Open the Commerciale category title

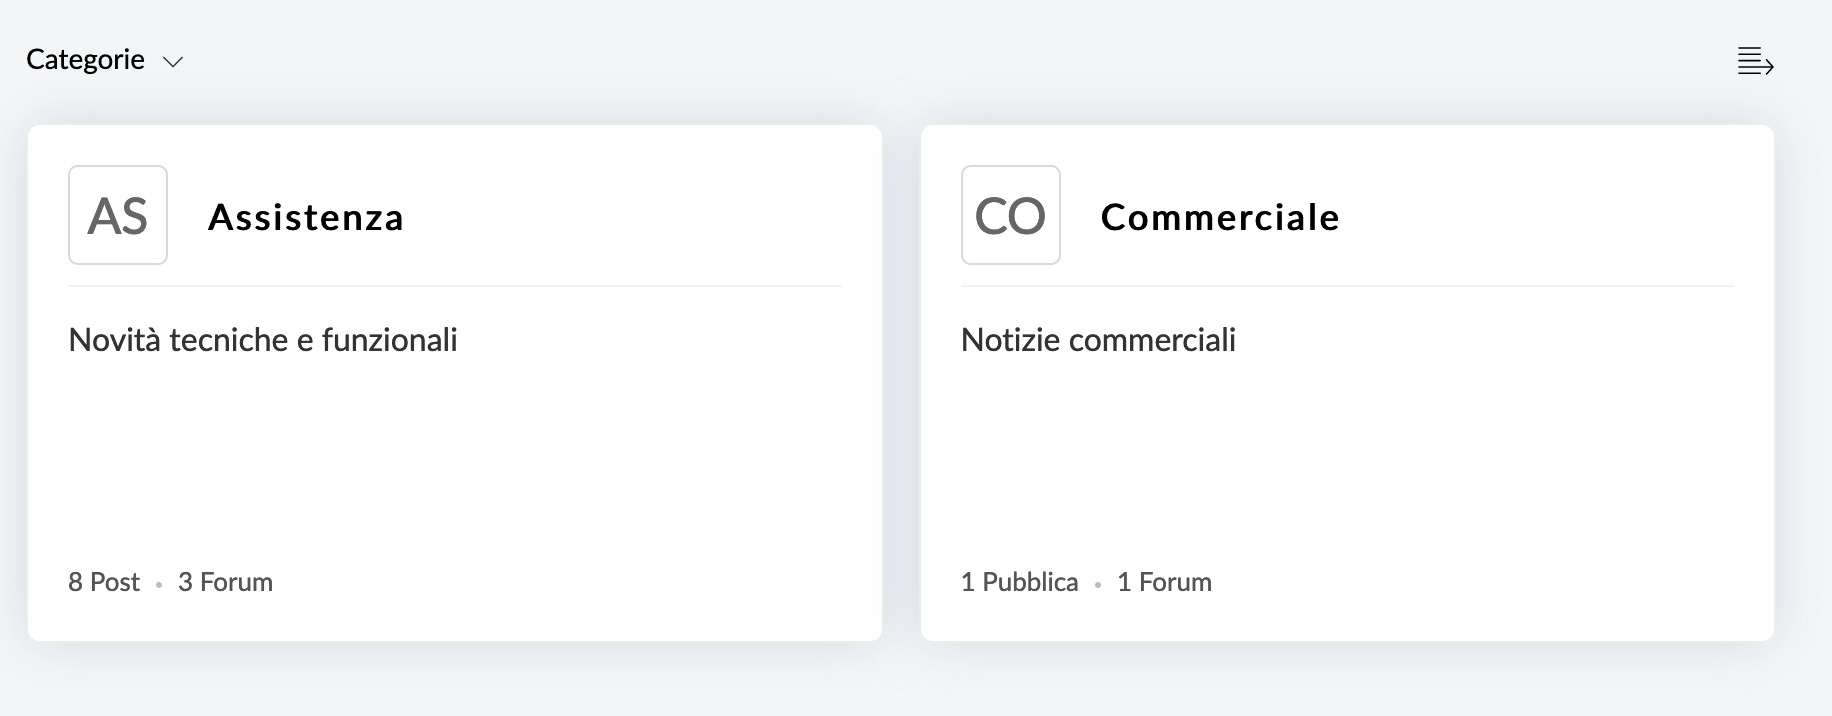(x=1219, y=217)
